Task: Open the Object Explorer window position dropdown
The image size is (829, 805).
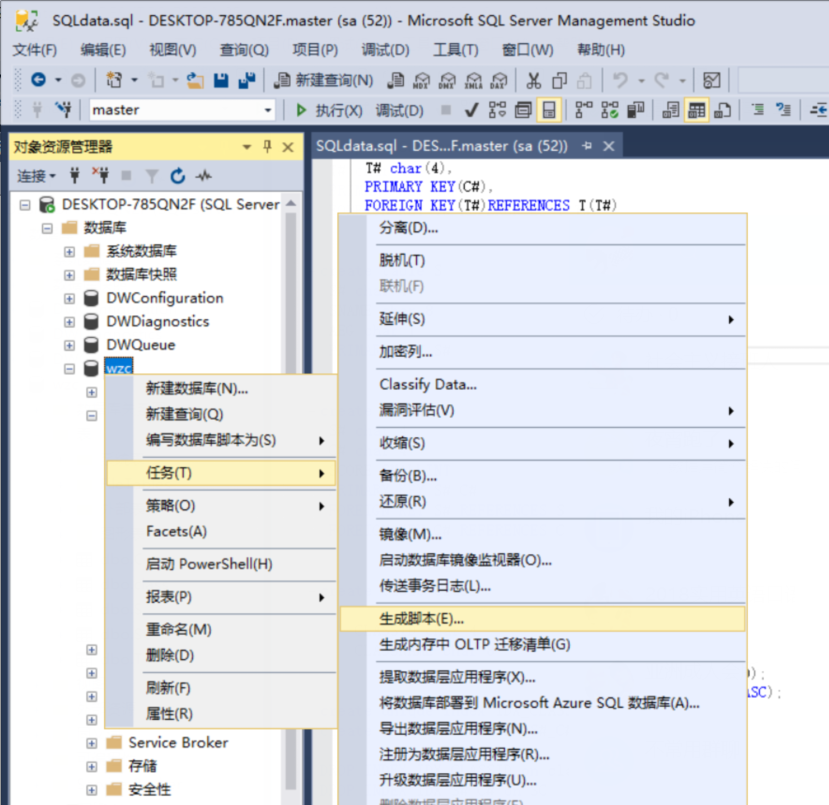Action: (247, 147)
